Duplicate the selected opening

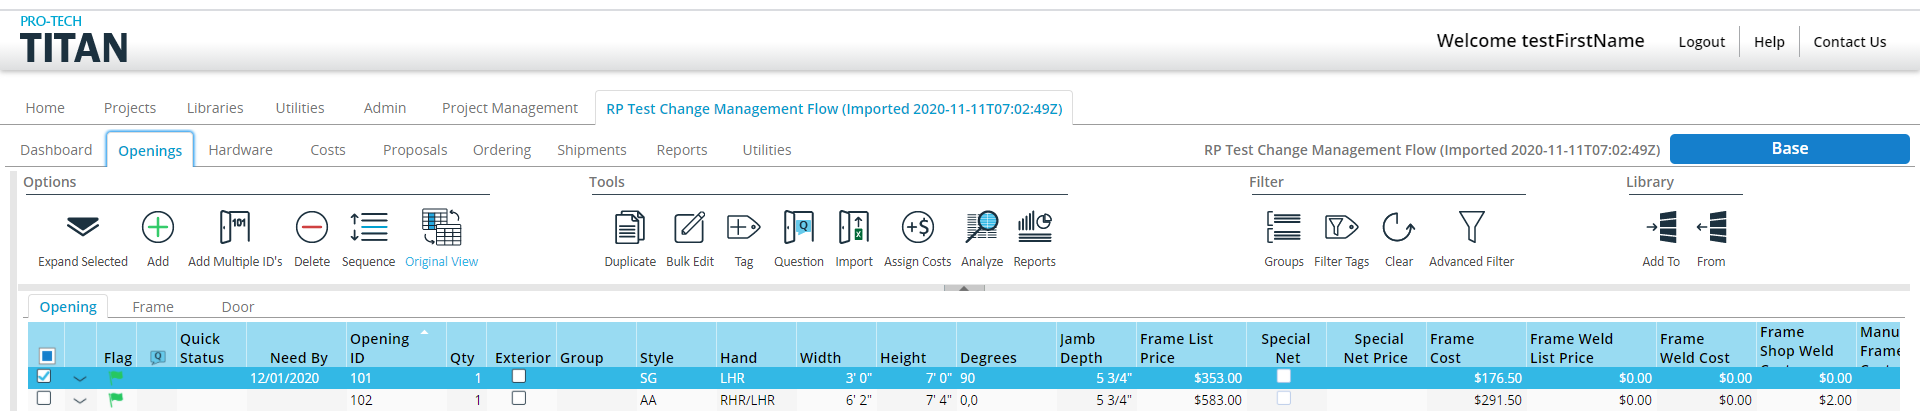629,228
